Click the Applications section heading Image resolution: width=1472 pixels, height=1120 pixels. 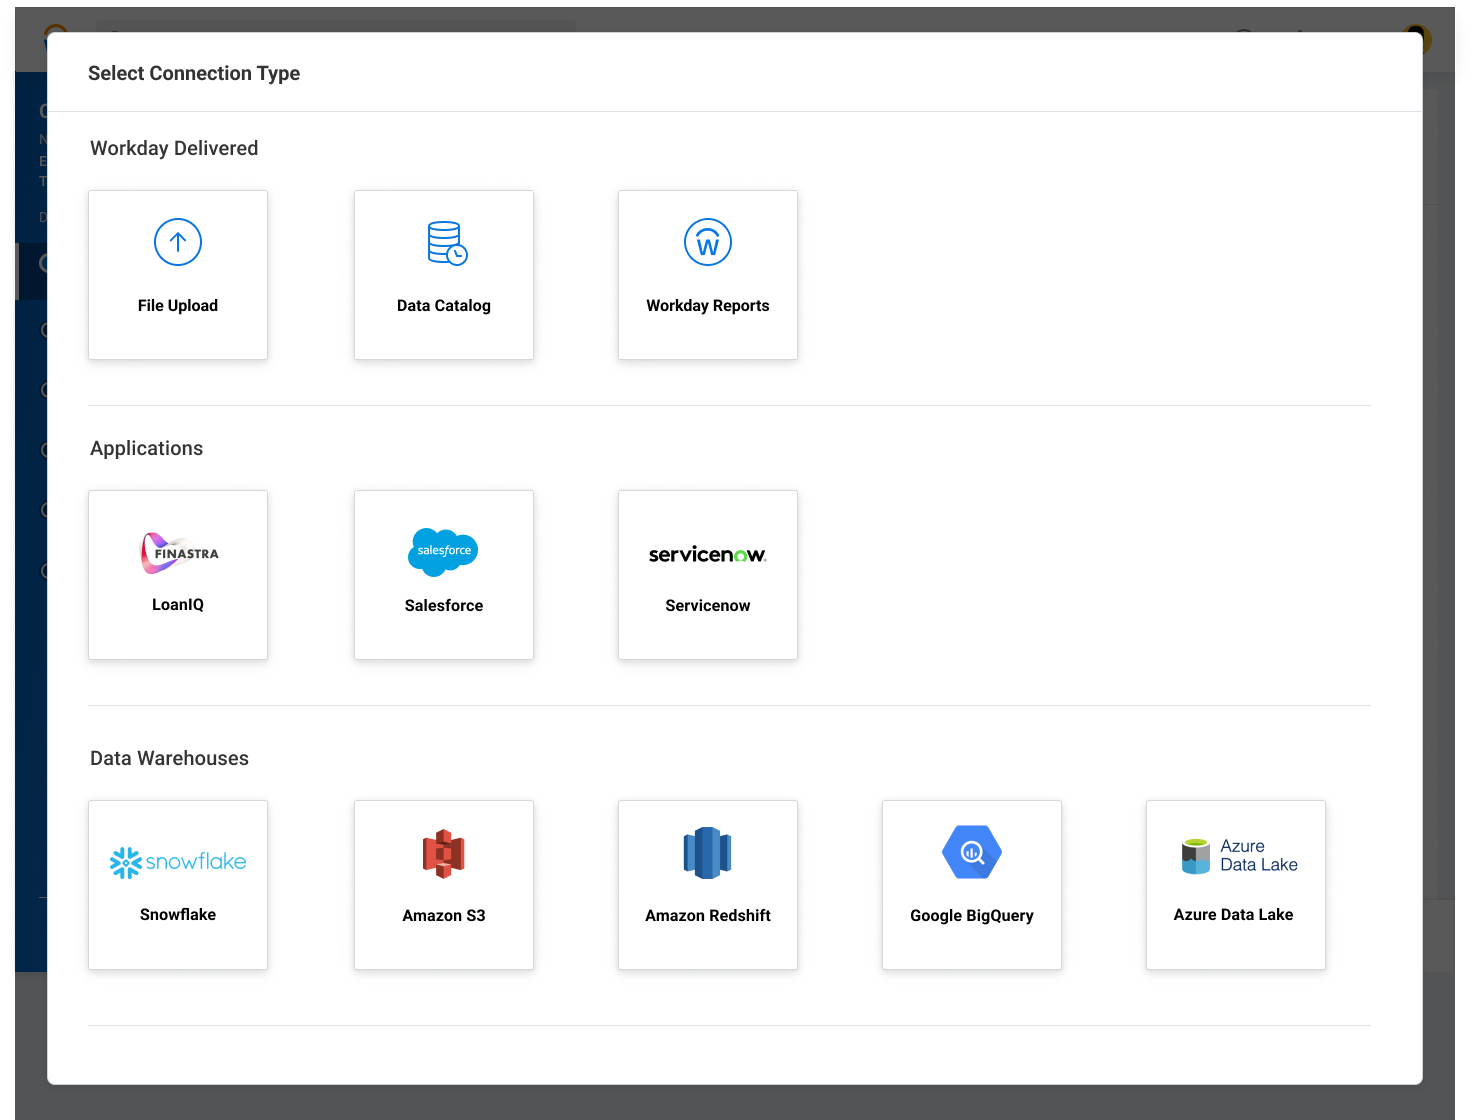(x=147, y=448)
